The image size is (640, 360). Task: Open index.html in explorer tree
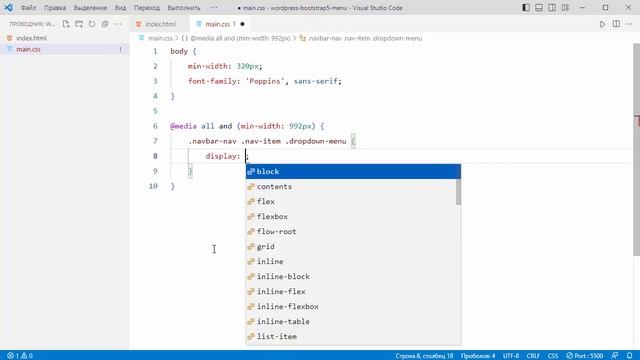click(31, 38)
